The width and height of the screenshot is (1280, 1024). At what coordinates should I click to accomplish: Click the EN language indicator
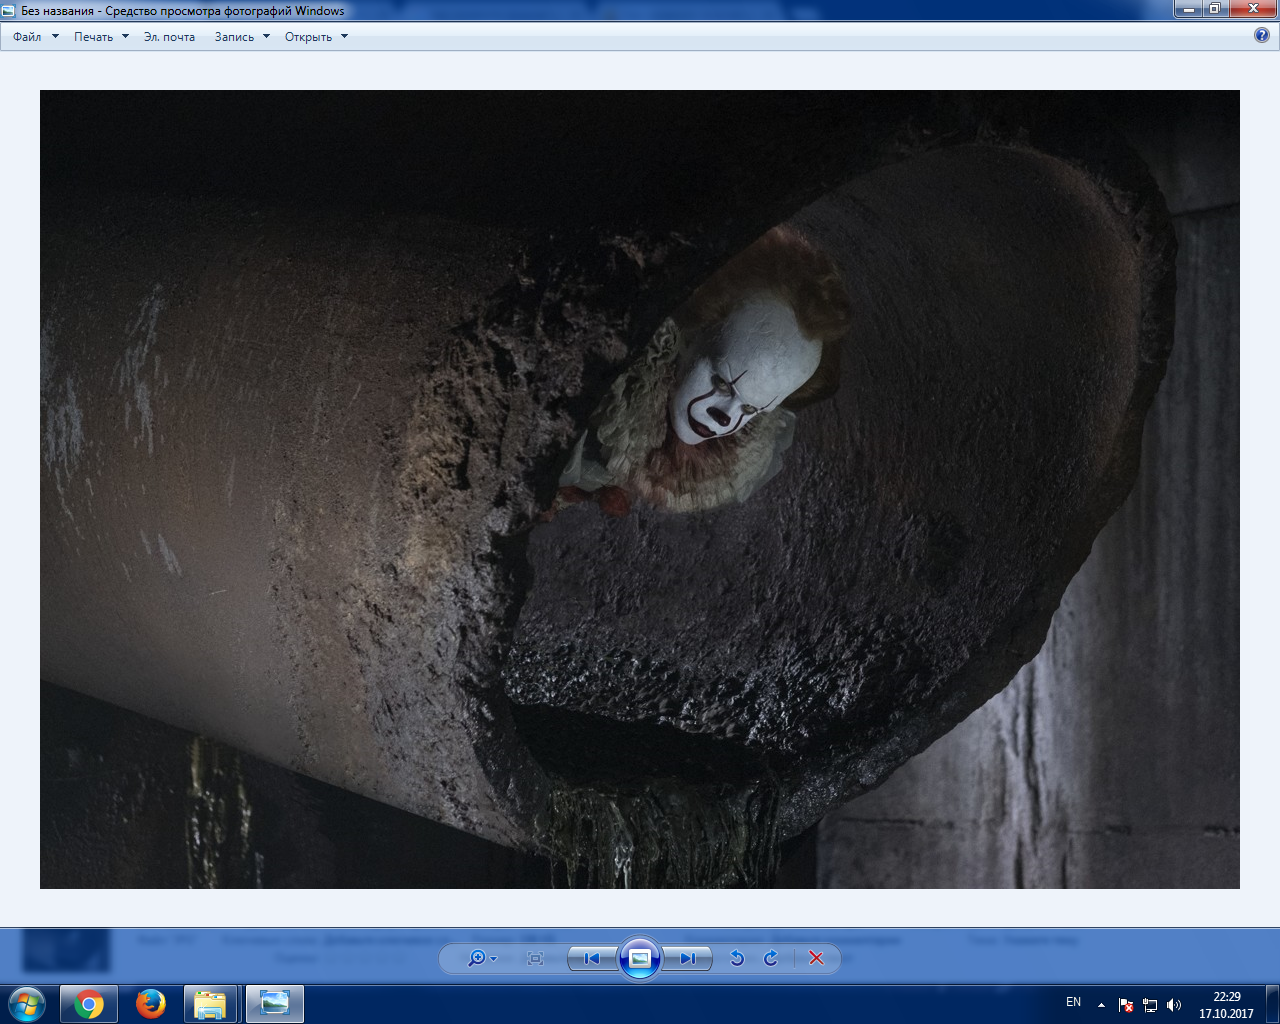tap(1074, 1002)
